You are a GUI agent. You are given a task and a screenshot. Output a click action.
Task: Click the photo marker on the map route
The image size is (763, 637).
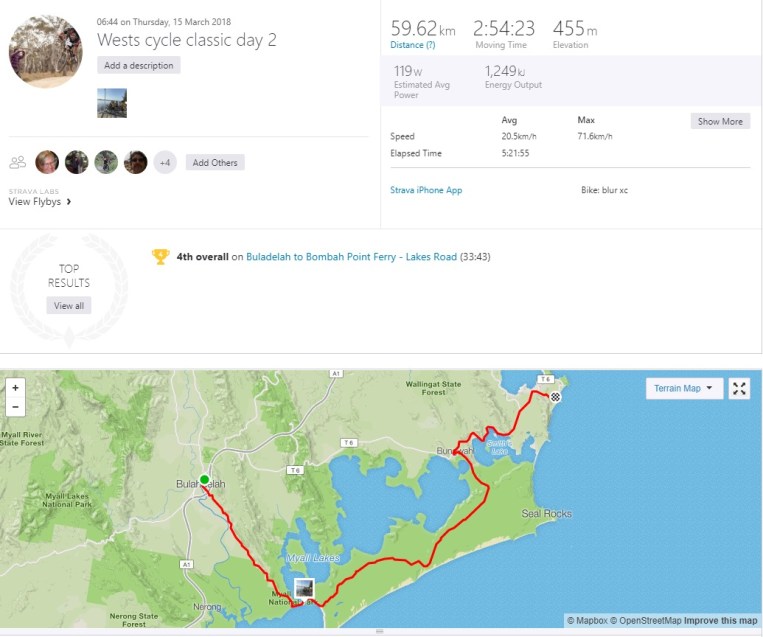coord(304,588)
